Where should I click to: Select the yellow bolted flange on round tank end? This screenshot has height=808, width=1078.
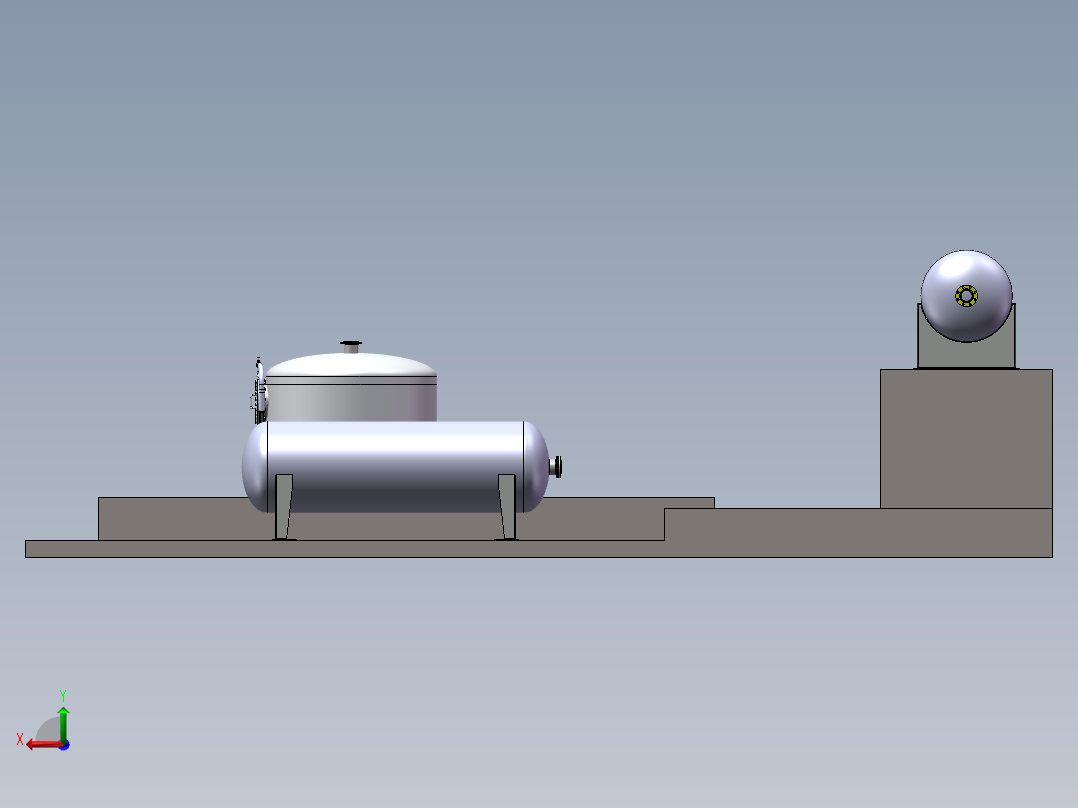pyautogui.click(x=966, y=296)
